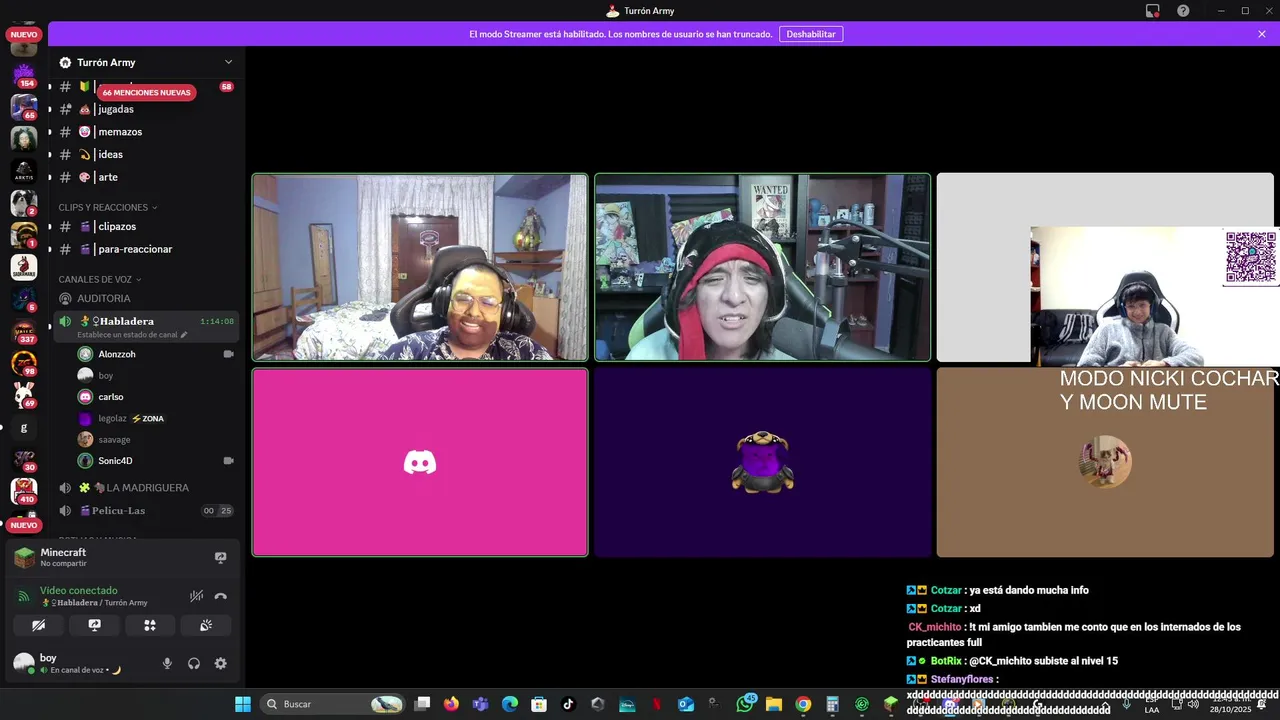Open the jugadas channel

[x=146, y=109]
